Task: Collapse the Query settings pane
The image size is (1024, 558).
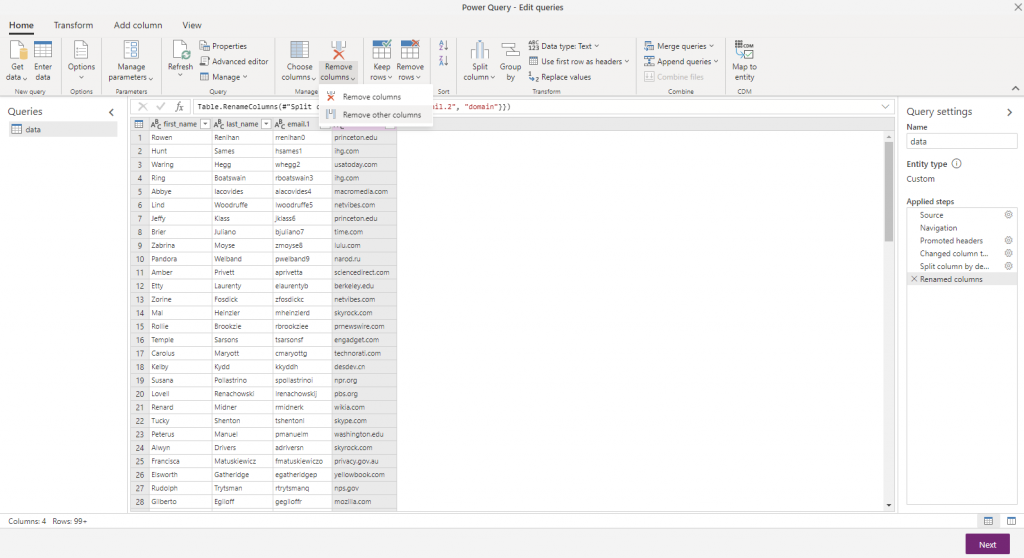Action: tap(1010, 112)
